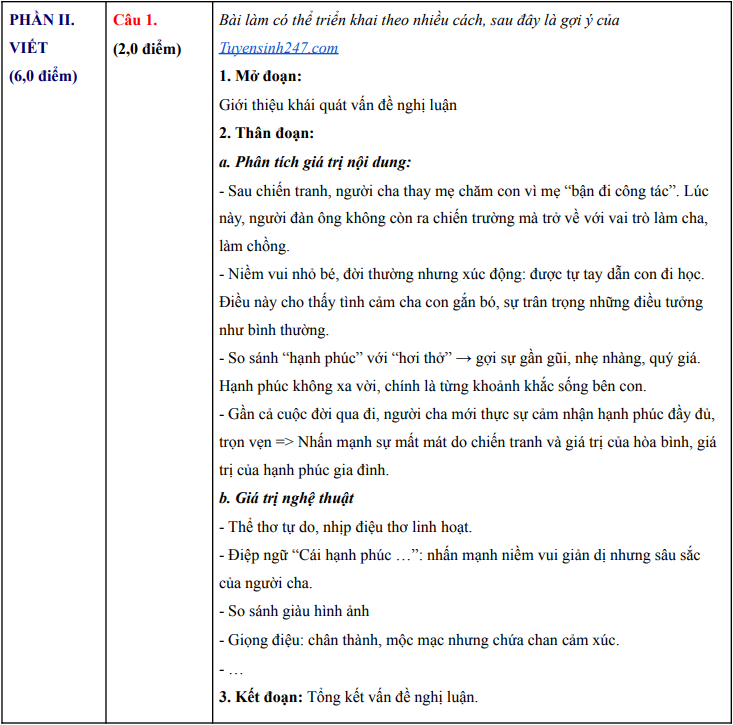Click the line starting "- Sau chiến tranh"
Screen dimensions: 733x725
[462, 190]
